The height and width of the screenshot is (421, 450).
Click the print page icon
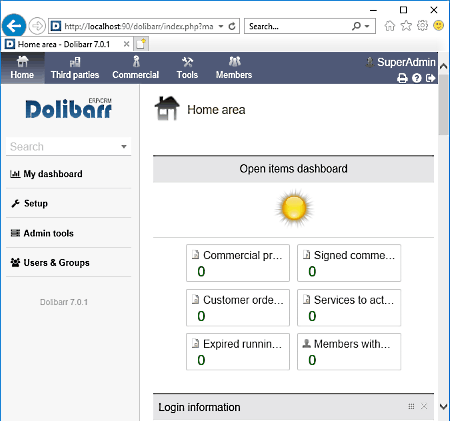[402, 78]
